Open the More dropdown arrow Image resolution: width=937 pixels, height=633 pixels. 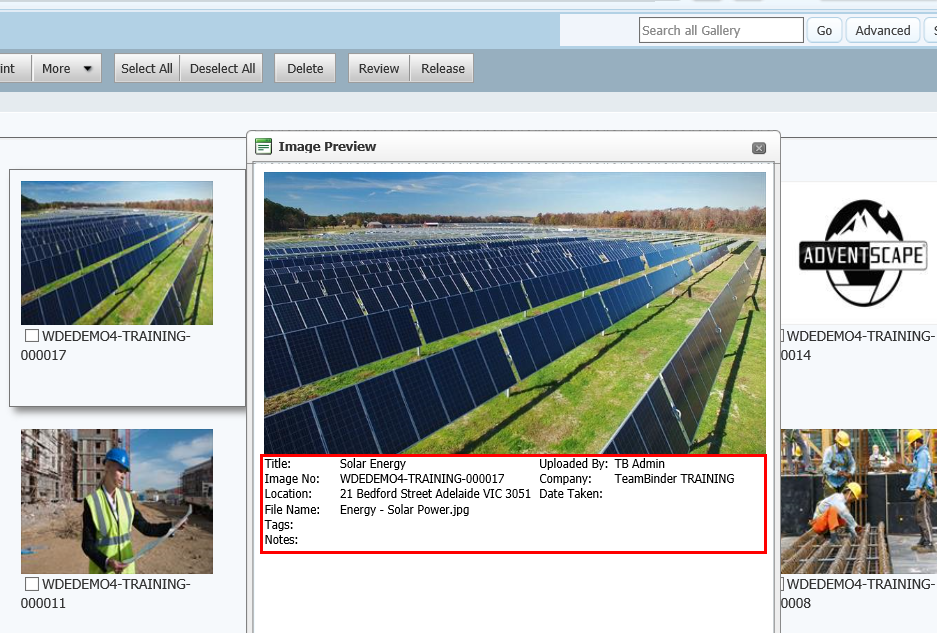[88, 69]
